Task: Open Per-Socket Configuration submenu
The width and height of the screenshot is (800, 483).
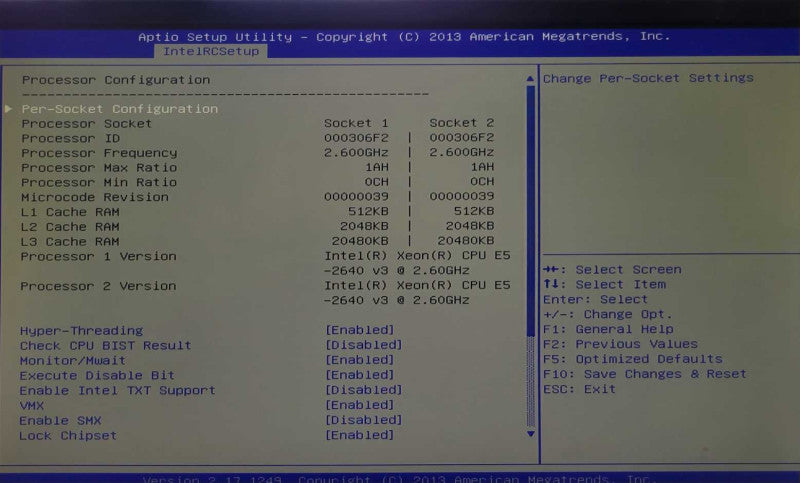Action: click(119, 109)
